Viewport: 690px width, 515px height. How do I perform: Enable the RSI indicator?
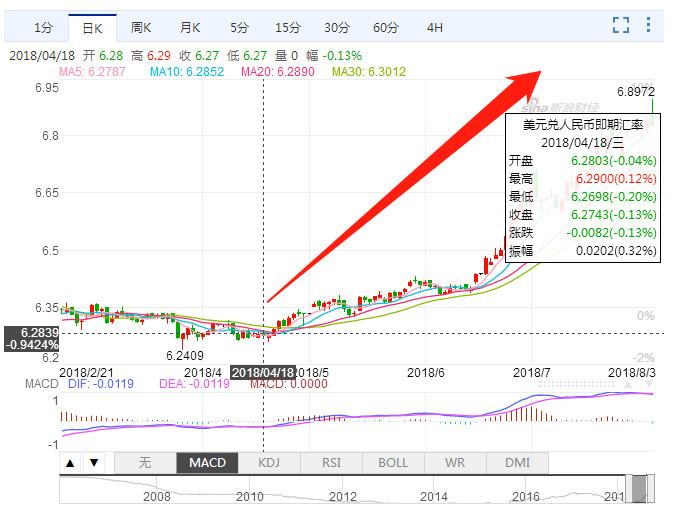click(332, 463)
